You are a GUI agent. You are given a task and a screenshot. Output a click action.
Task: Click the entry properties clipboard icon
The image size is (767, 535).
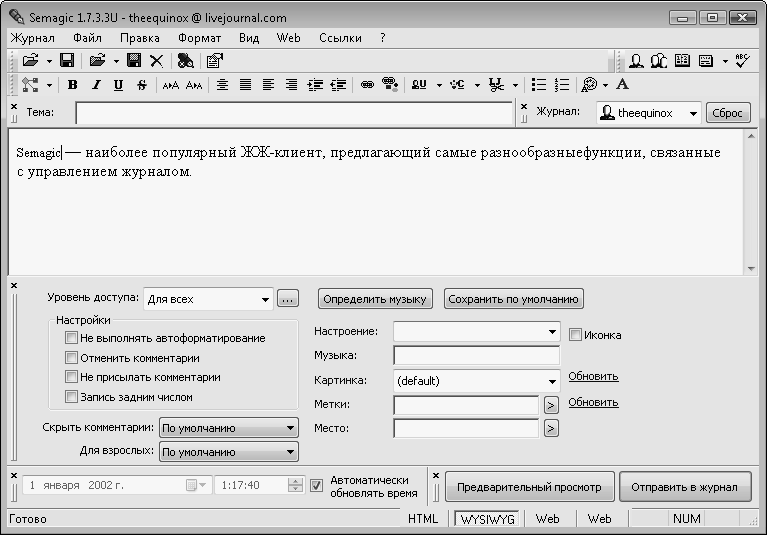pos(214,61)
